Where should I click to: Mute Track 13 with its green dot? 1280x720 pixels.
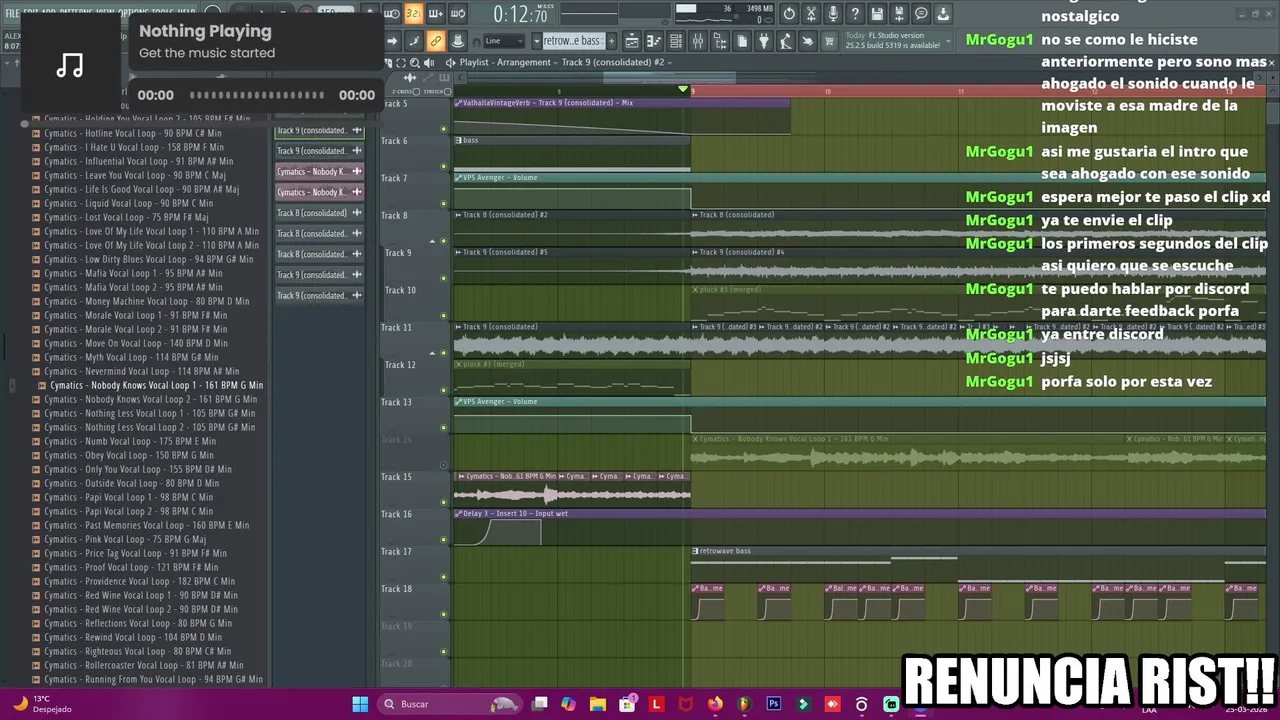tap(444, 427)
